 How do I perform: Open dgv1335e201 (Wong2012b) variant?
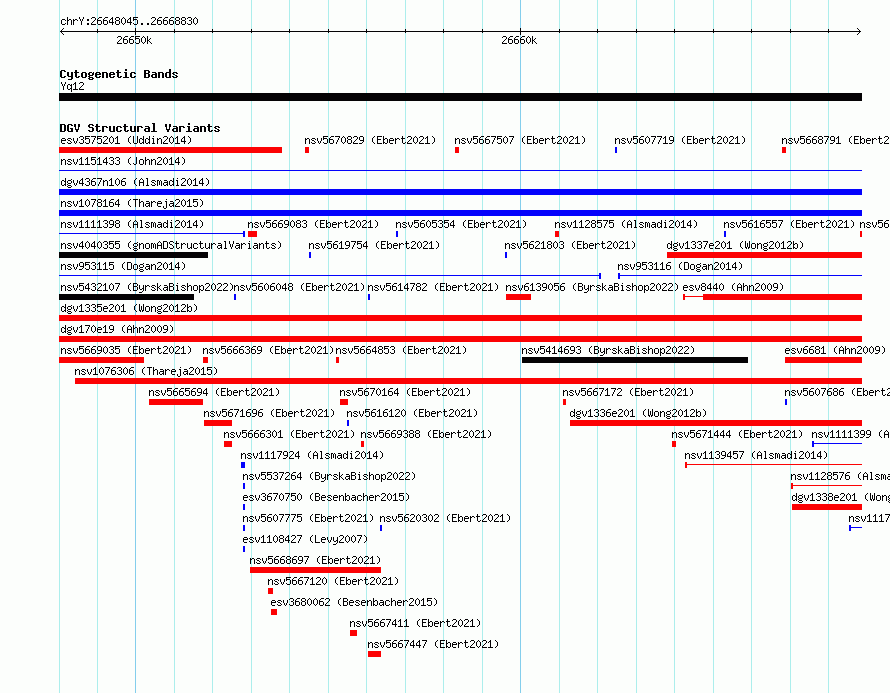(x=129, y=308)
